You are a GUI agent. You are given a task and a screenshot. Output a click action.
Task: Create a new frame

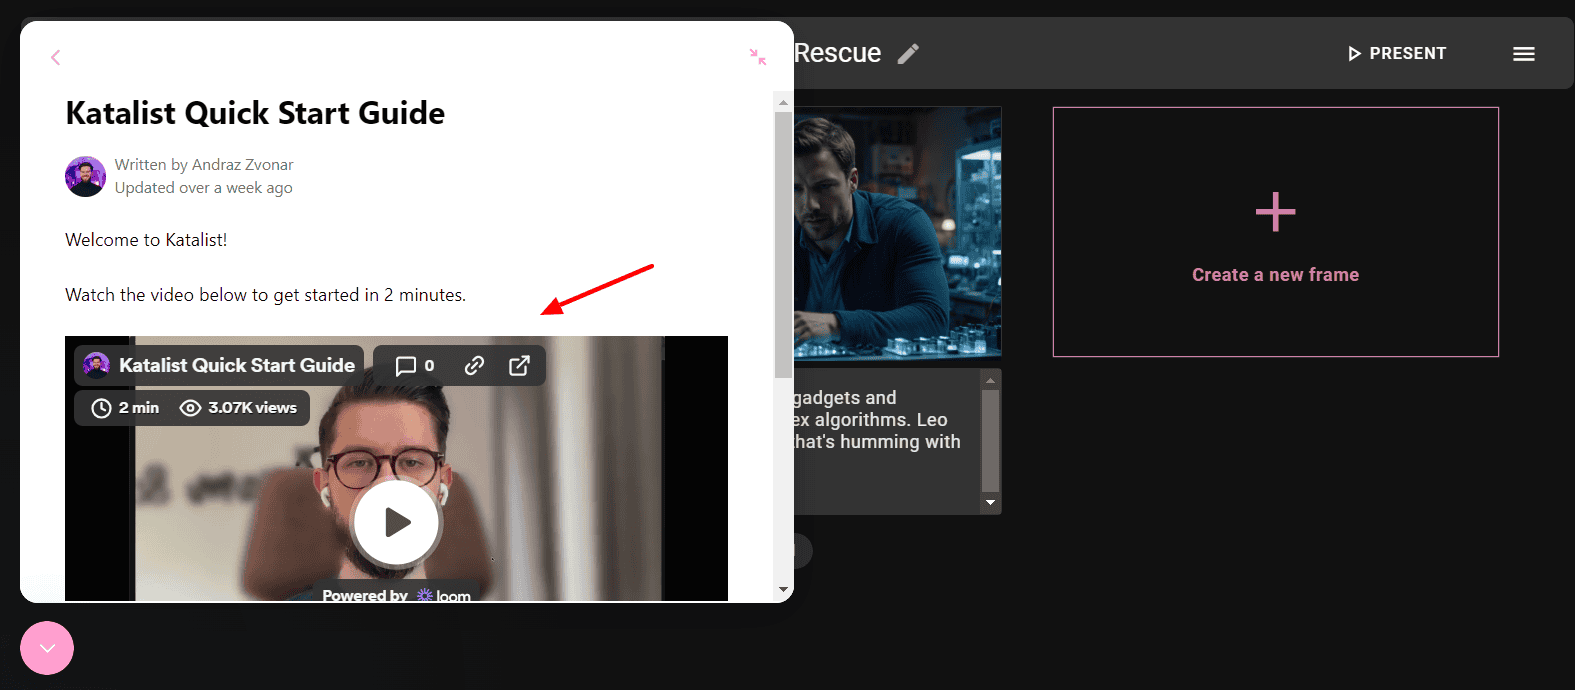1276,232
